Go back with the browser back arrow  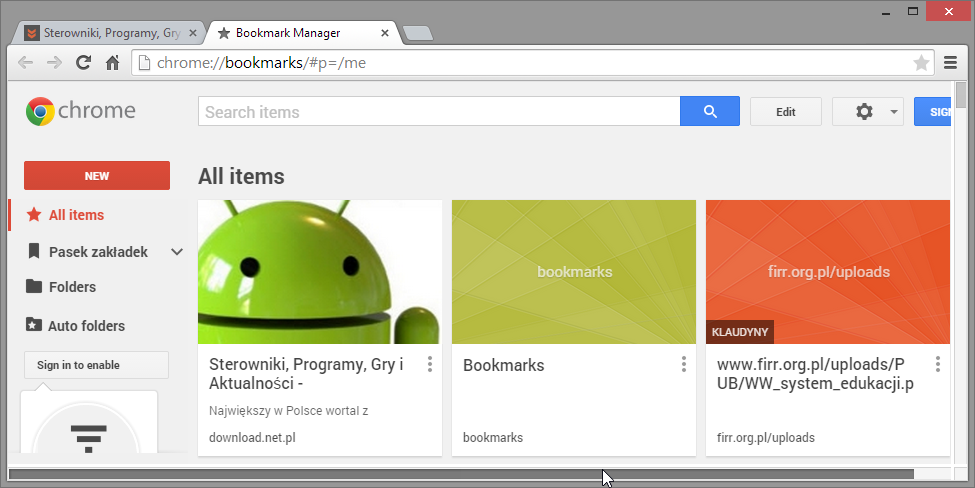25,63
